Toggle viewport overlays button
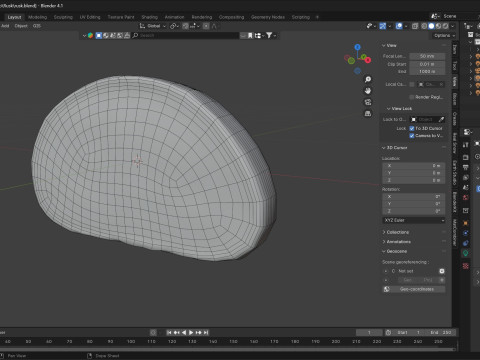Image resolution: width=480 pixels, height=360 pixels. pos(399,26)
